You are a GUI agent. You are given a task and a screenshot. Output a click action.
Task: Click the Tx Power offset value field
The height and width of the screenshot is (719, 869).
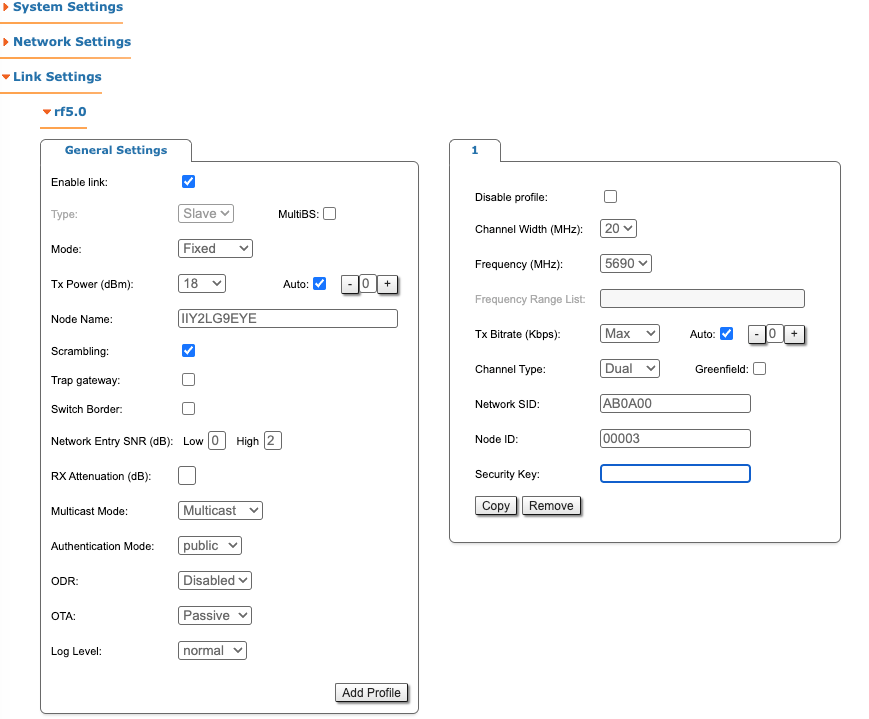pyautogui.click(x=368, y=284)
